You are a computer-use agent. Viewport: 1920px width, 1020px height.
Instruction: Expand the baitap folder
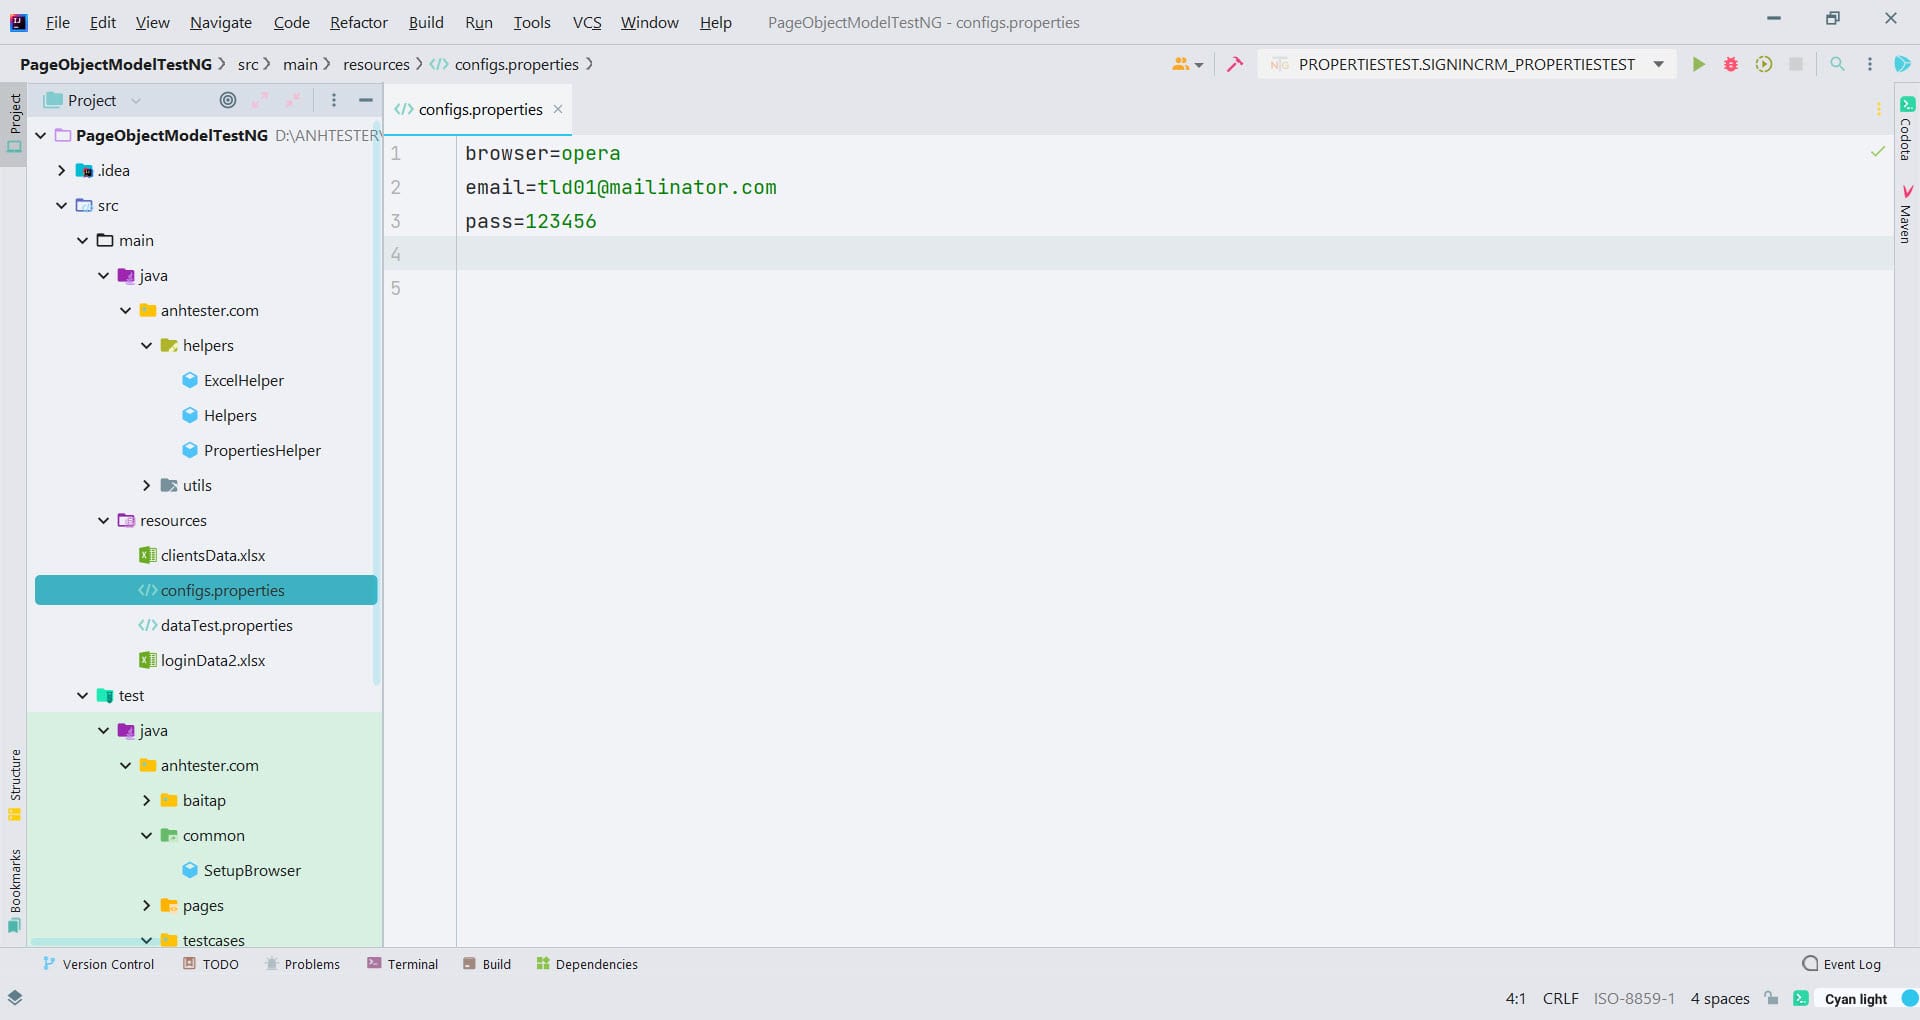pos(147,800)
